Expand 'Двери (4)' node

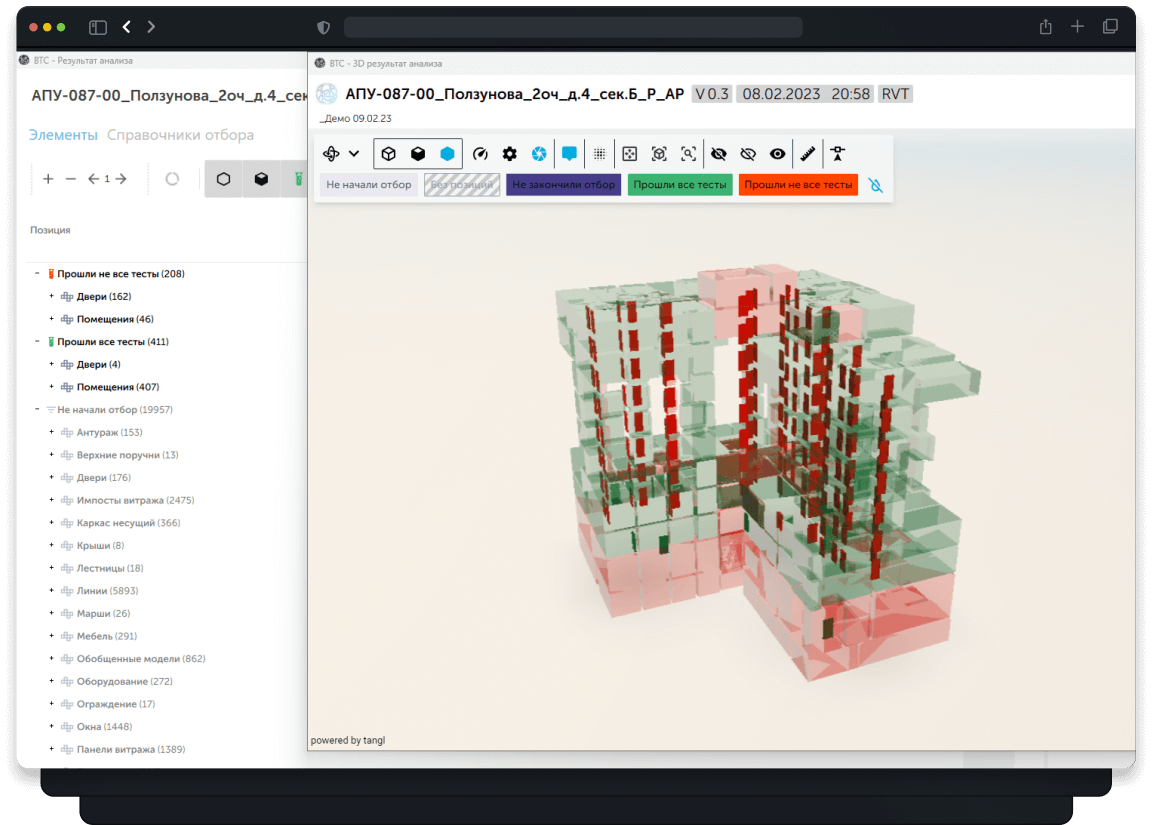[x=51, y=364]
